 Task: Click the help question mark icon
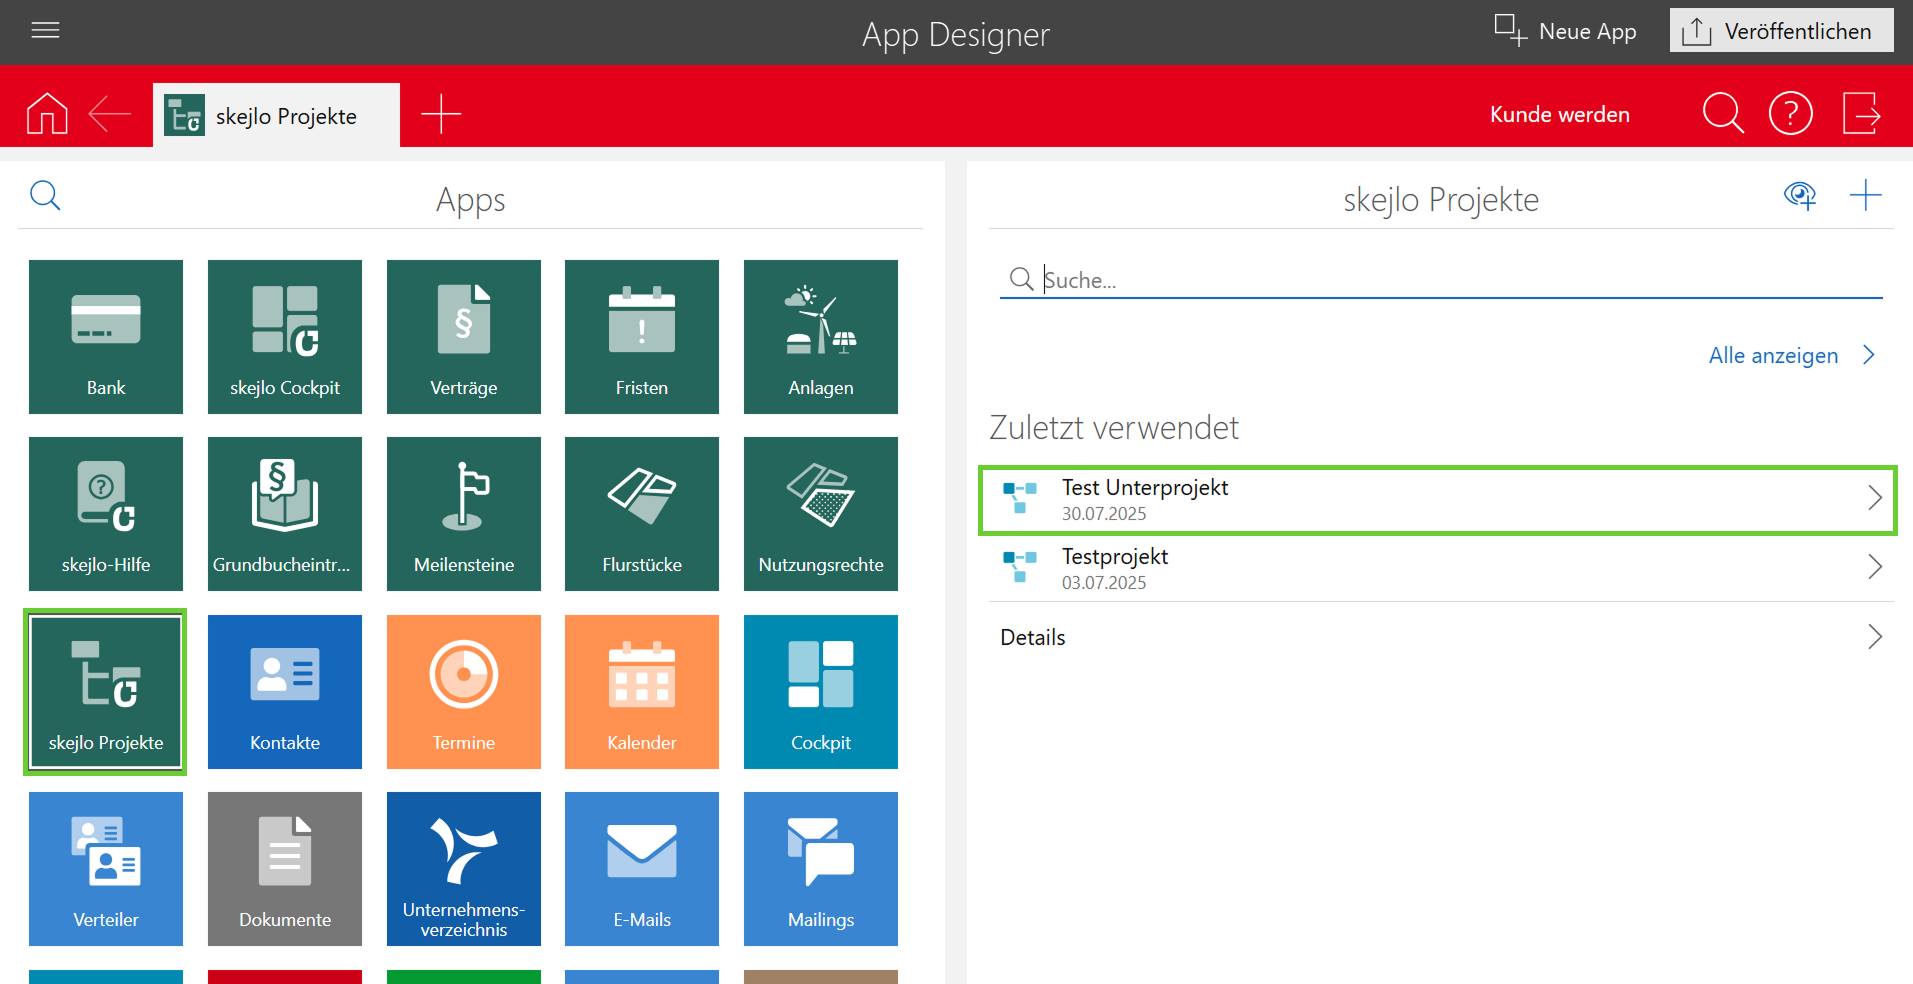click(1790, 114)
